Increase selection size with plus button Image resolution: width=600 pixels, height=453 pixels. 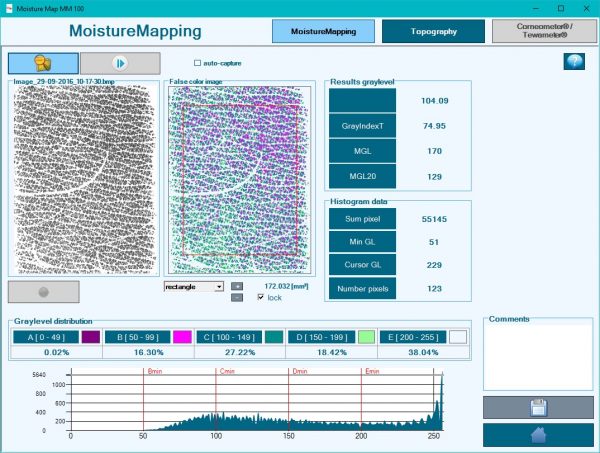click(237, 286)
